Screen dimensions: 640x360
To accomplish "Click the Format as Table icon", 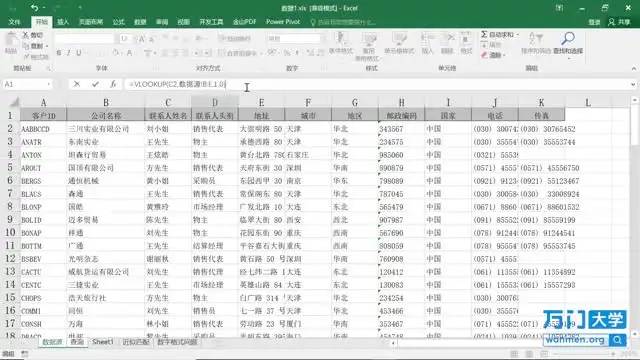I will pyautogui.click(x=369, y=39).
